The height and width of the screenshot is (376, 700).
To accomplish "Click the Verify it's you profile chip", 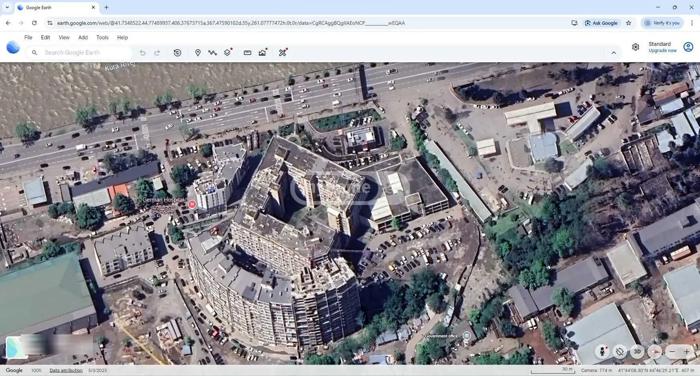I will click(662, 23).
